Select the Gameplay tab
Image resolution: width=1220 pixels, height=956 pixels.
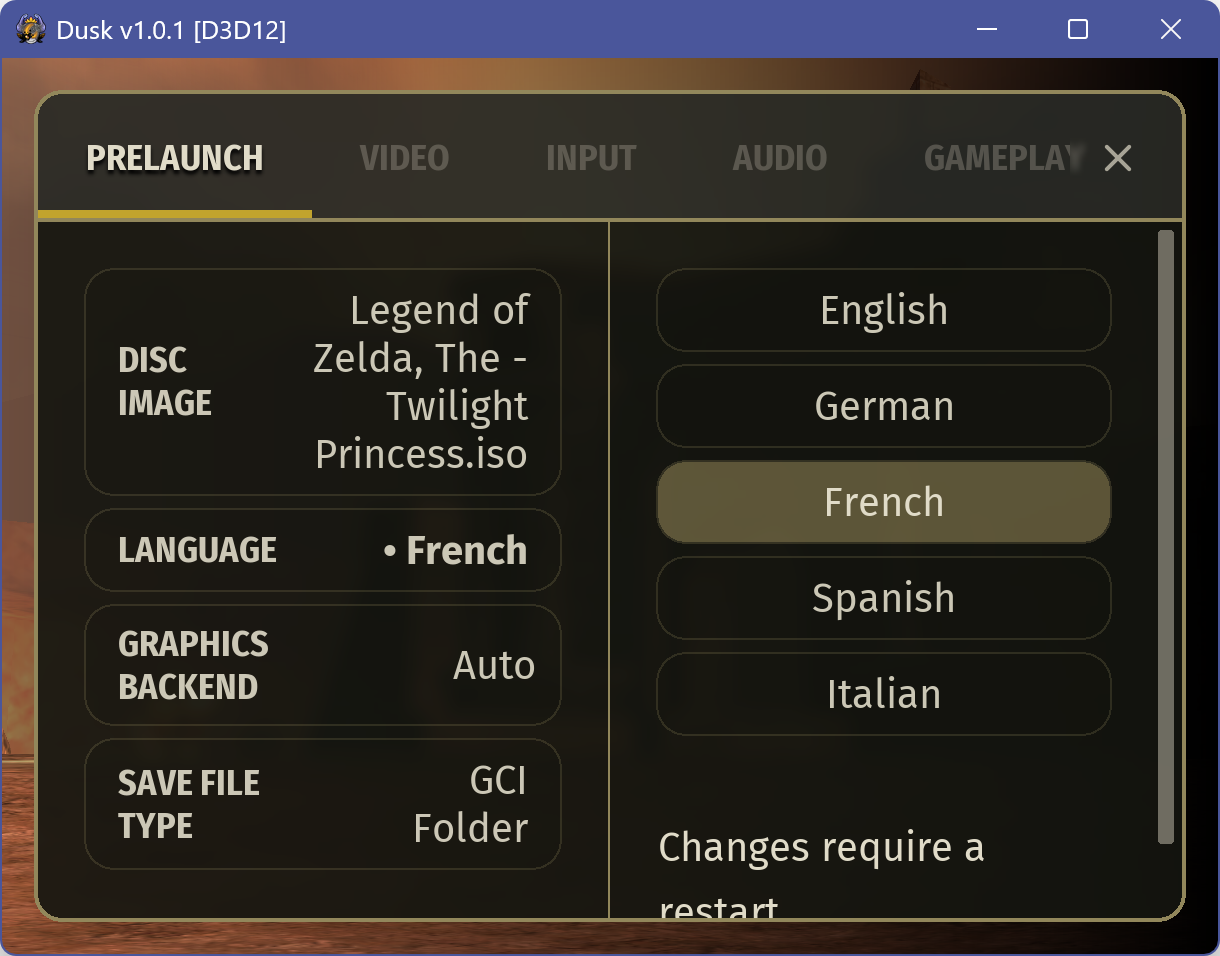(x=1003, y=158)
